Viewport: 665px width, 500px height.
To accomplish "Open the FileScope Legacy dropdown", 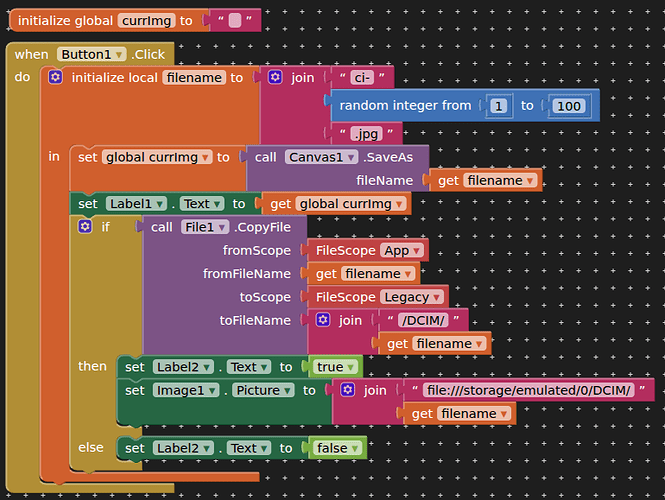I will pos(436,297).
